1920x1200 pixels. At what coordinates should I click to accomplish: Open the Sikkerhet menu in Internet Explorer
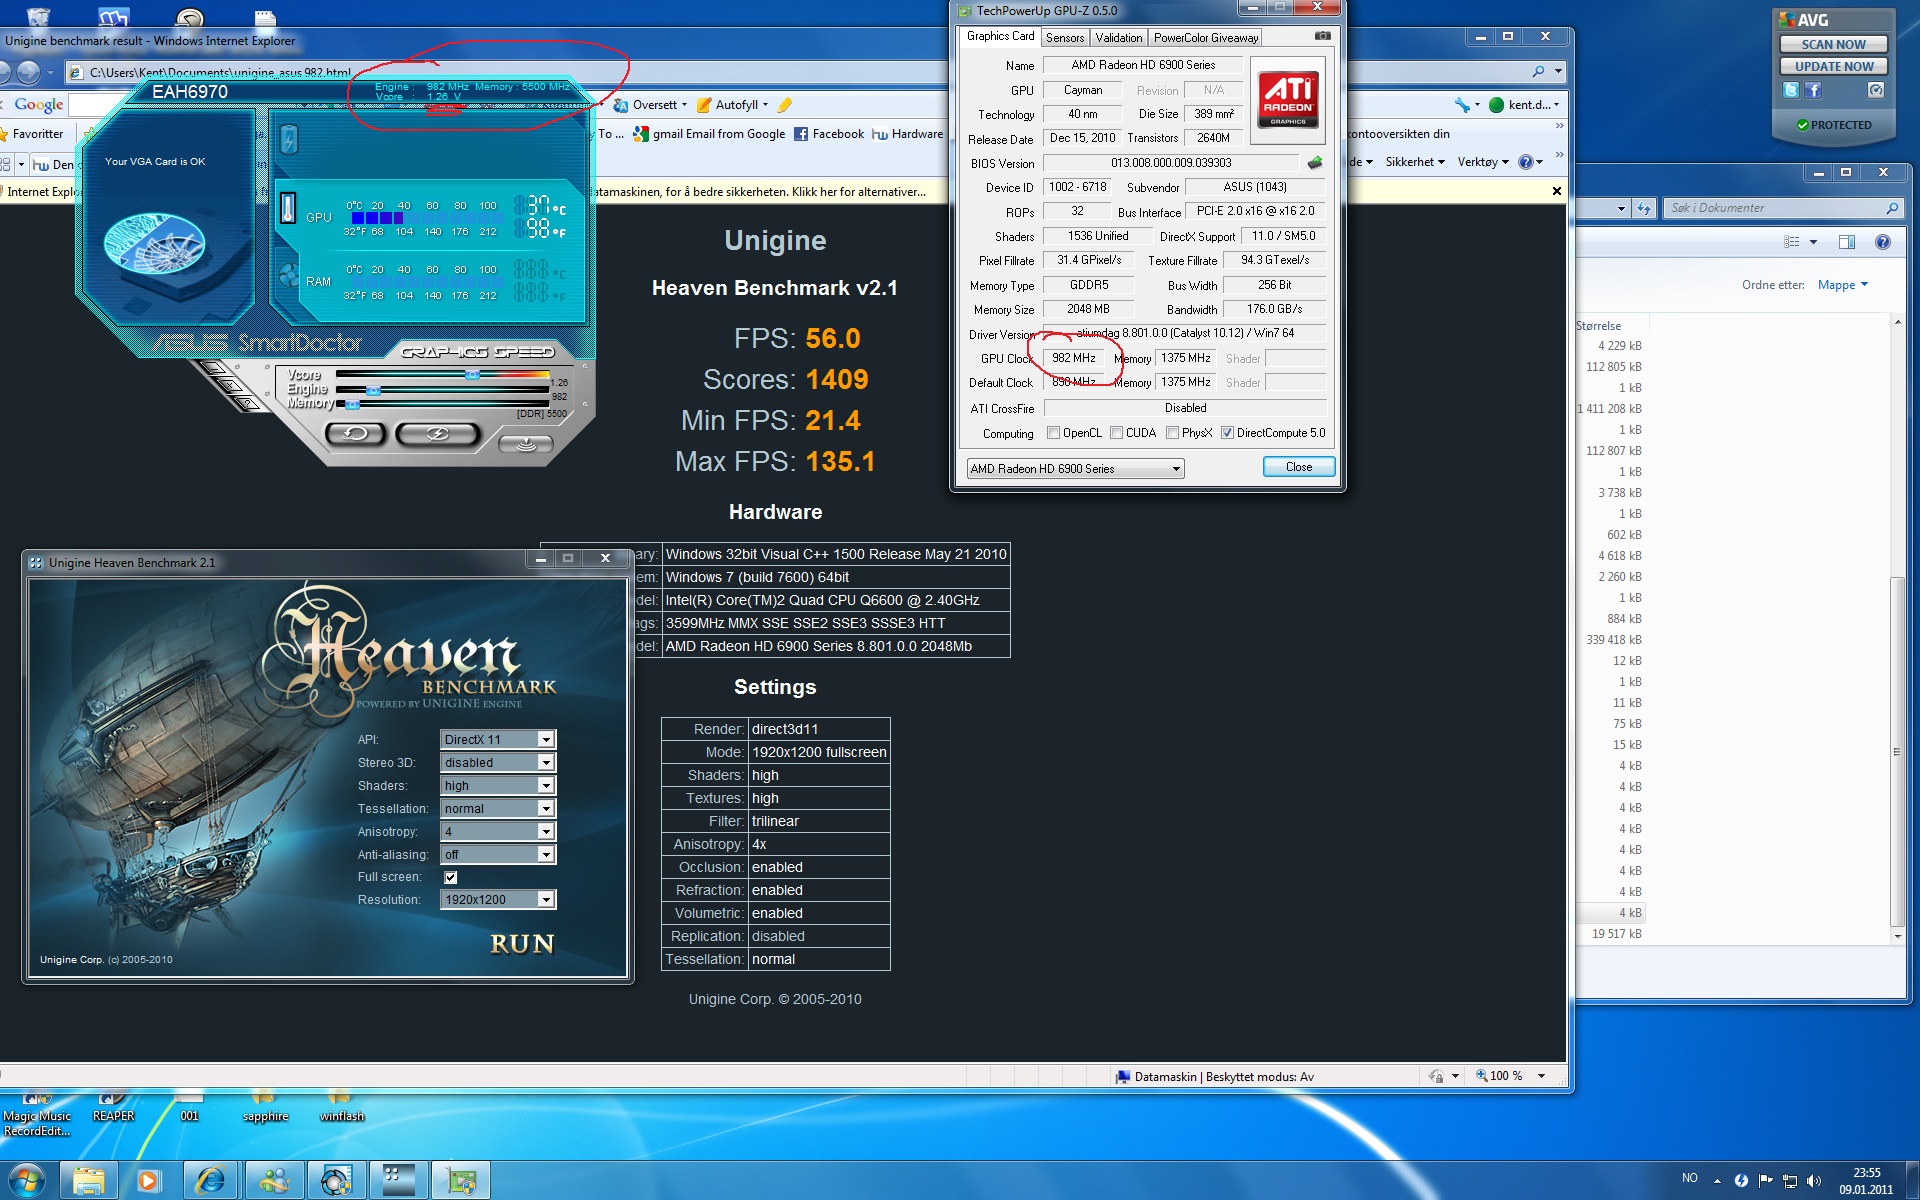click(1415, 162)
